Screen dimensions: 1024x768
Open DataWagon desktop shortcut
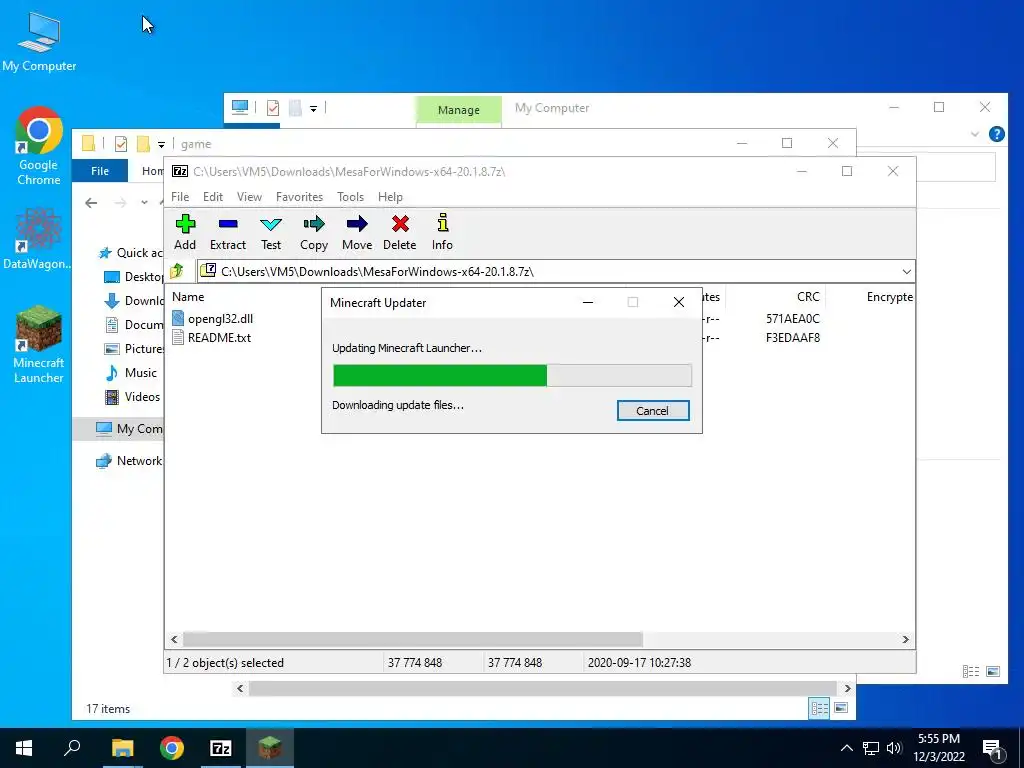(37, 239)
